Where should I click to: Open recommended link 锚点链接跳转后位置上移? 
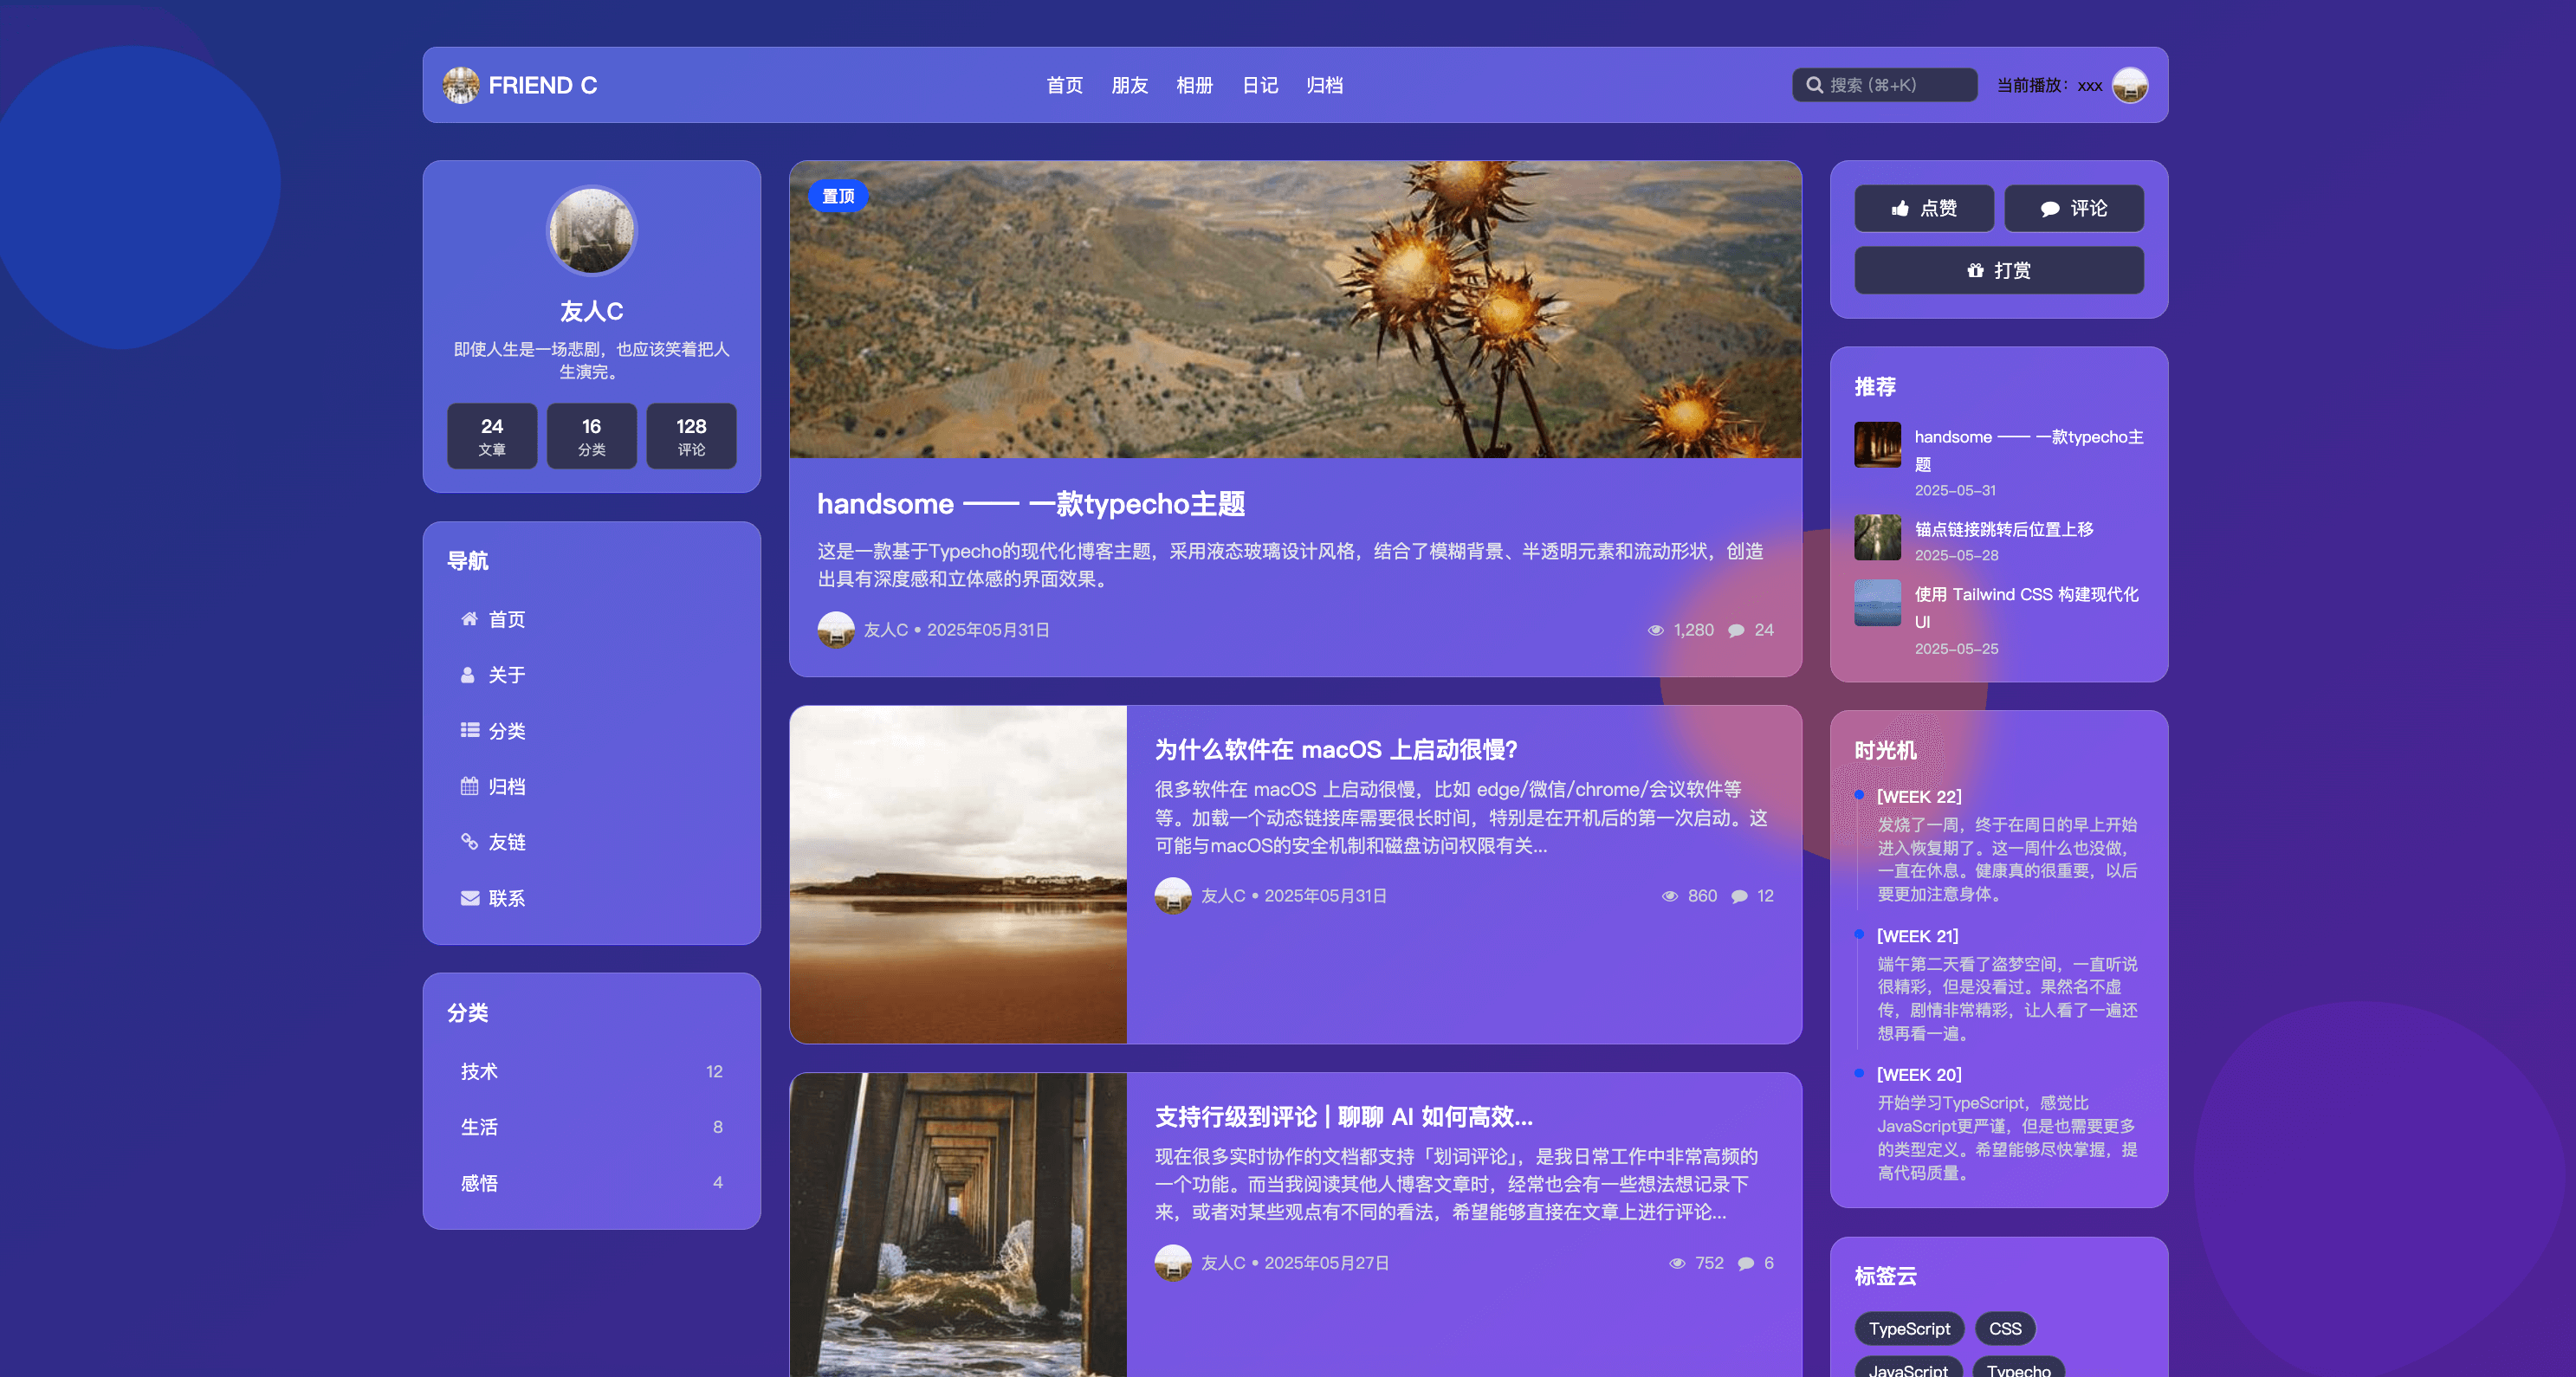2004,529
